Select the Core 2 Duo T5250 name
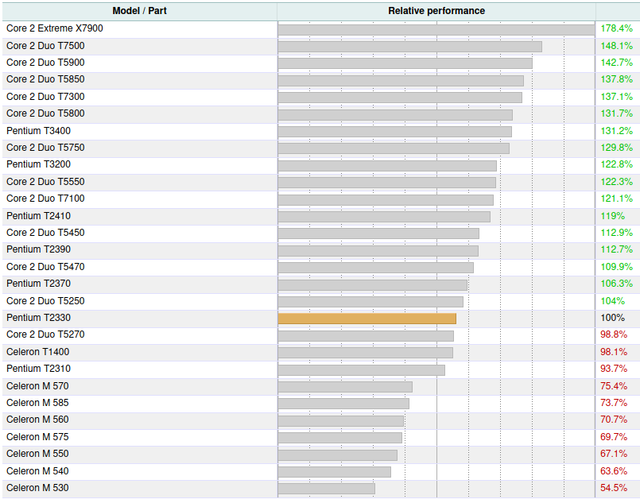The image size is (640, 502). (x=45, y=300)
